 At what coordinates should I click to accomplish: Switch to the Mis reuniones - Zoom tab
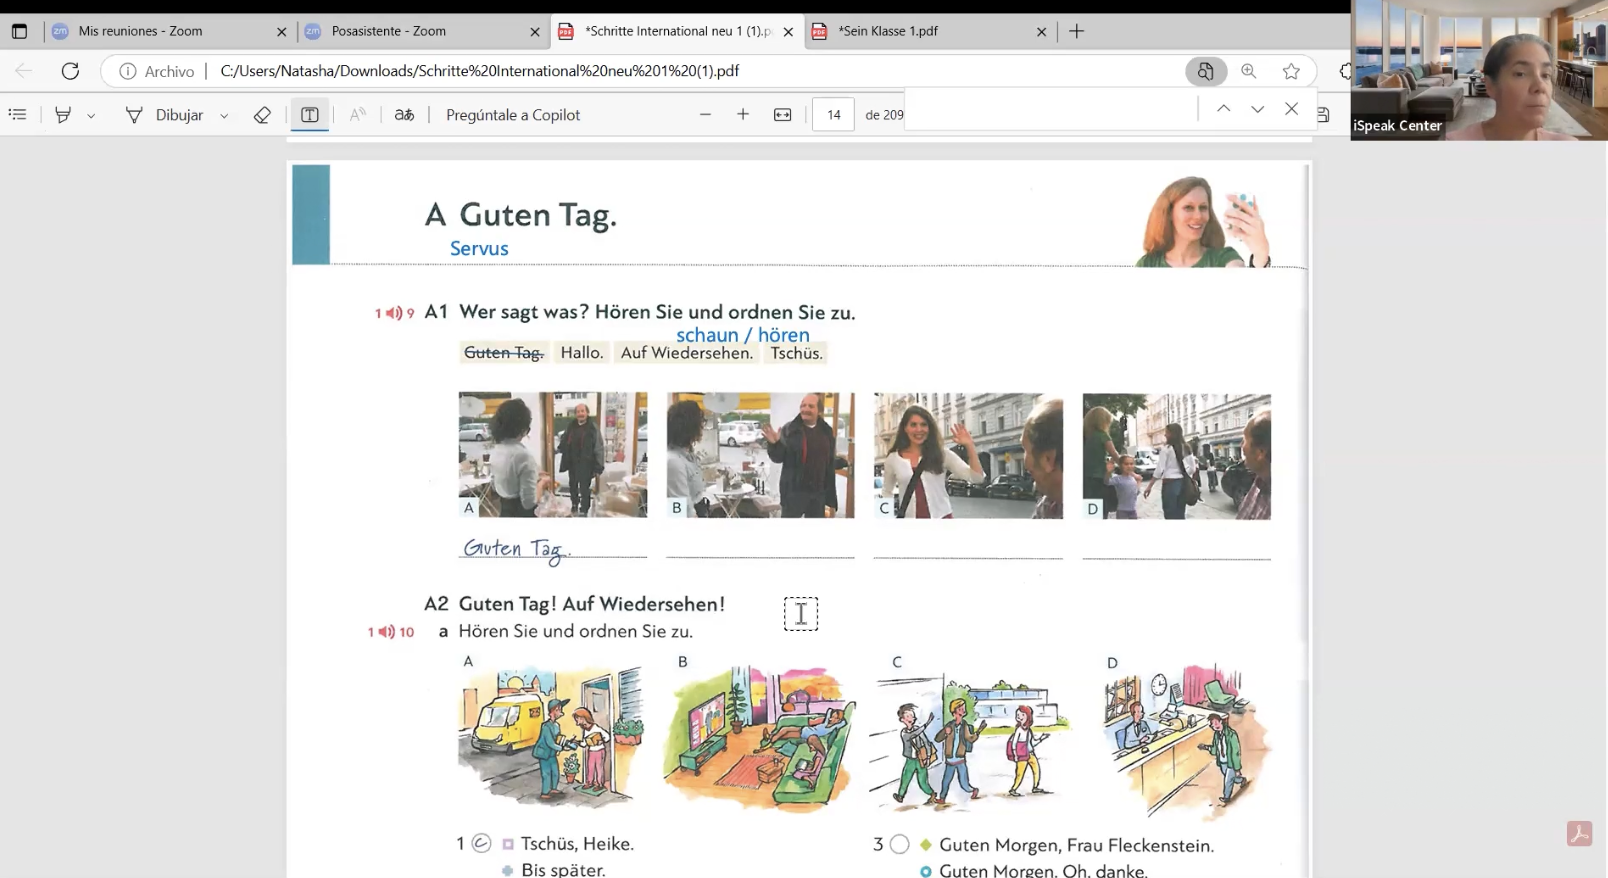coord(140,31)
